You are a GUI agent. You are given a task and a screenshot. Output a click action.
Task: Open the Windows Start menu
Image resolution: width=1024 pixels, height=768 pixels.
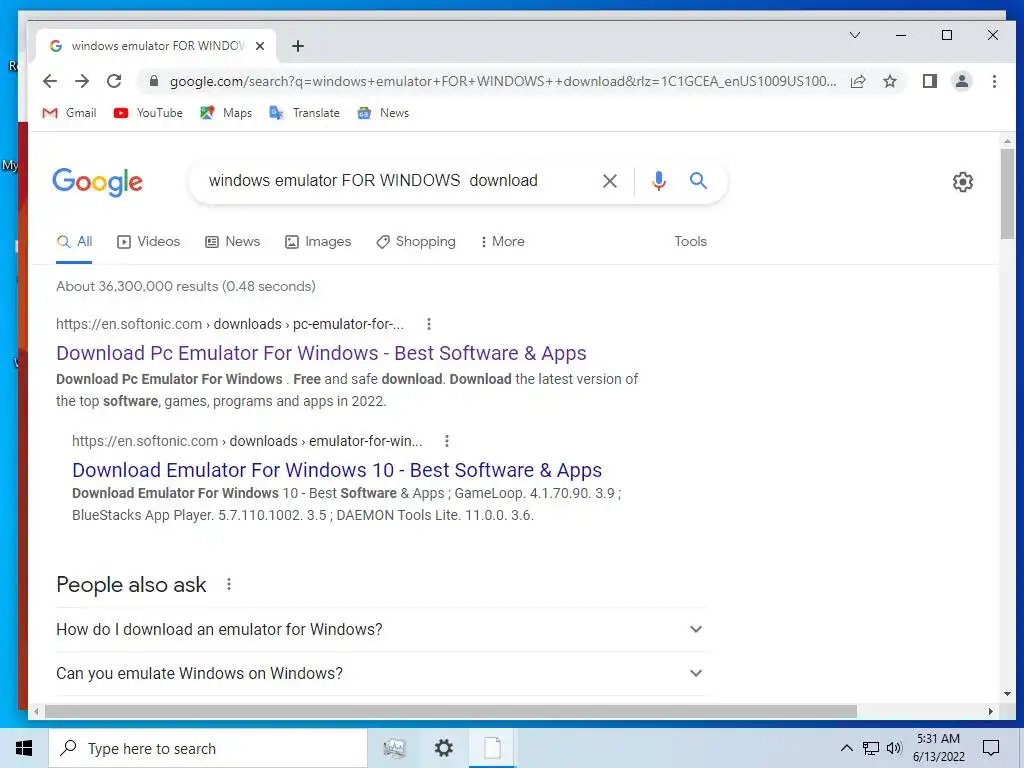click(24, 748)
